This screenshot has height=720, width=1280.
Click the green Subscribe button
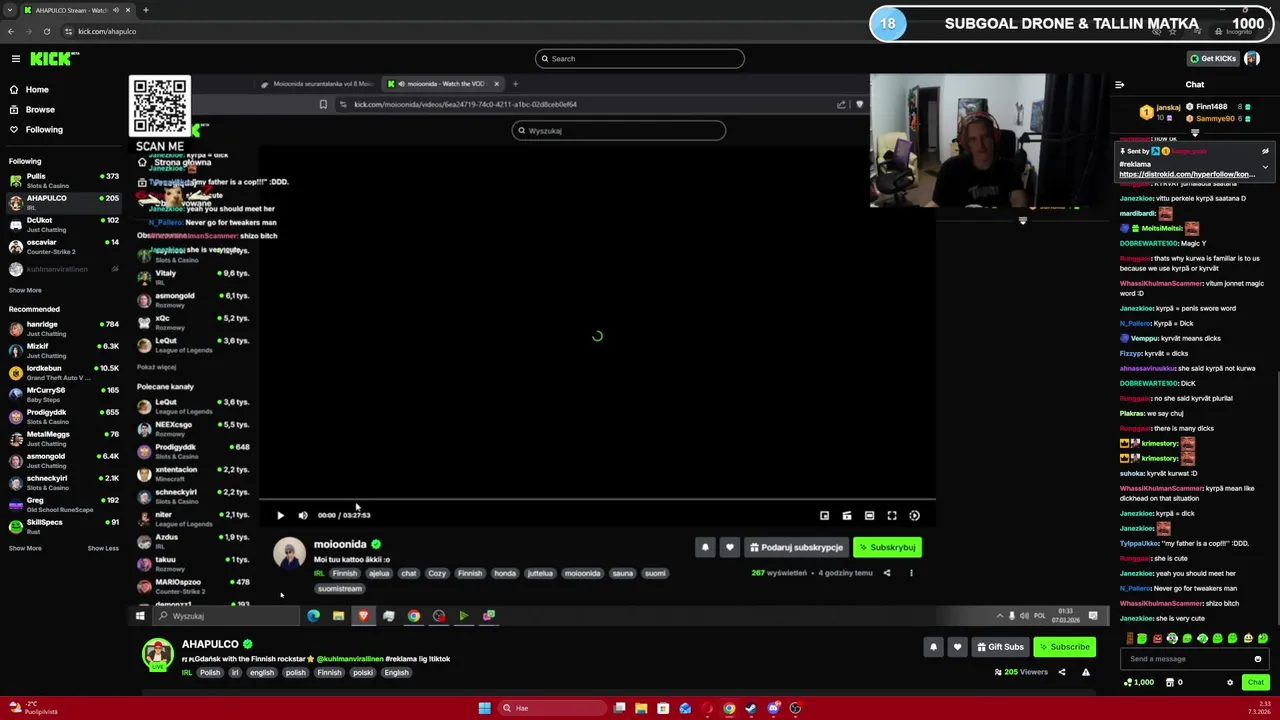1064,647
